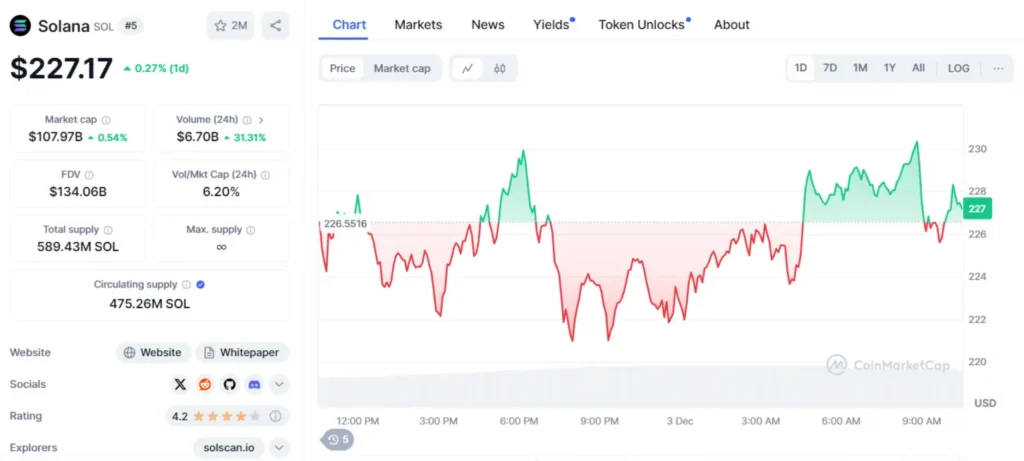1024x461 pixels.
Task: Click the verified circulating supply badge
Action: (x=201, y=285)
